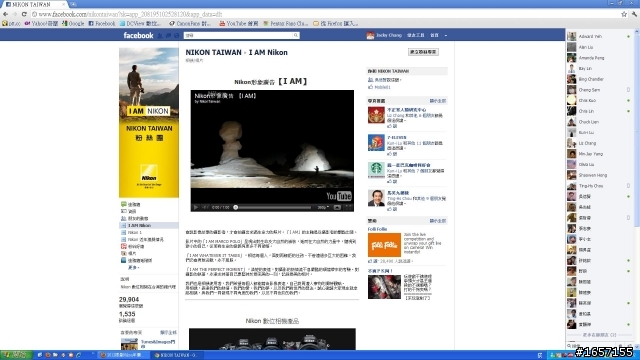The width and height of the screenshot is (640, 360).
Task: Open the 7-ELEVEN page link
Action: [397, 138]
